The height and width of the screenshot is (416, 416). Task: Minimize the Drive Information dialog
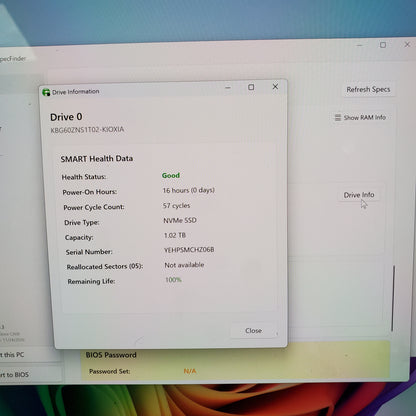pyautogui.click(x=228, y=88)
